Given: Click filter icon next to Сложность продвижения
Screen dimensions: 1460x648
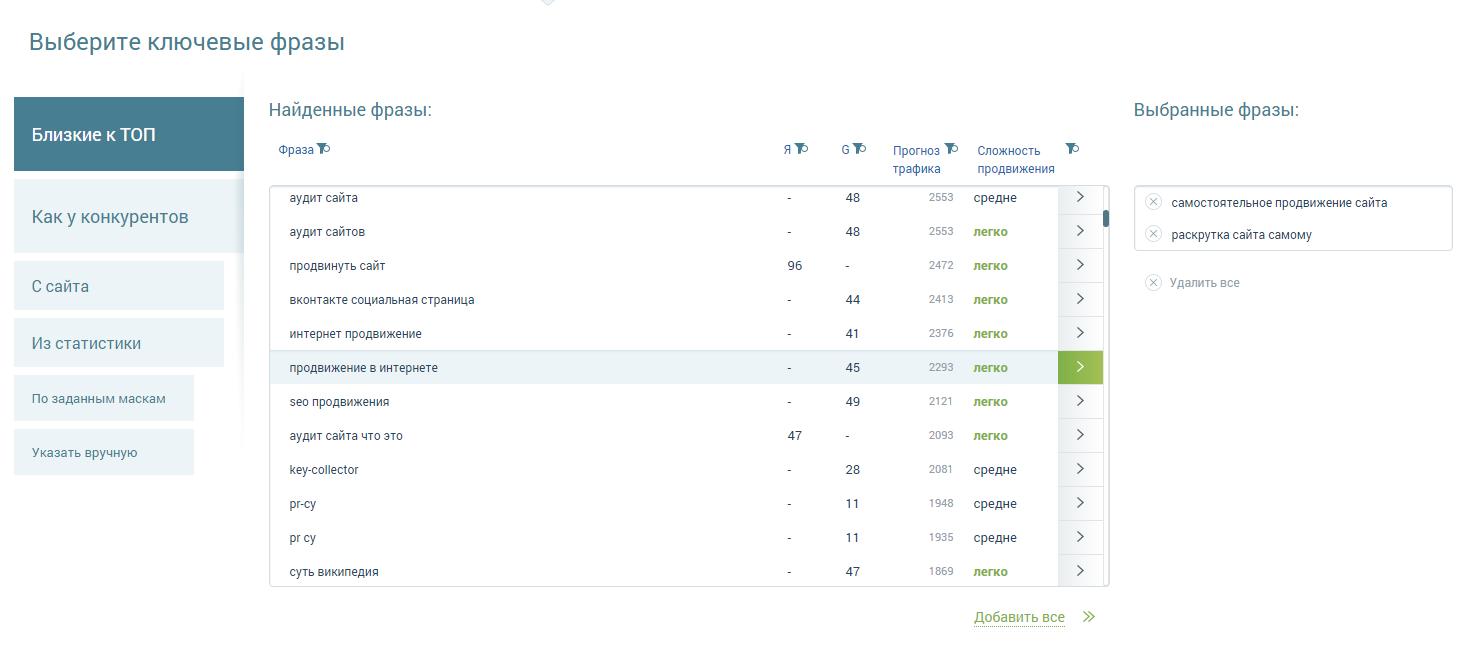Looking at the screenshot, I should pos(1072,149).
